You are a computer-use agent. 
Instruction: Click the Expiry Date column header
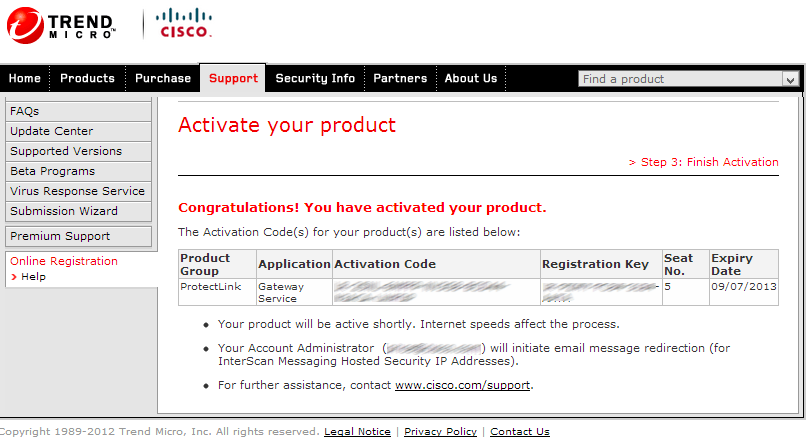point(744,264)
